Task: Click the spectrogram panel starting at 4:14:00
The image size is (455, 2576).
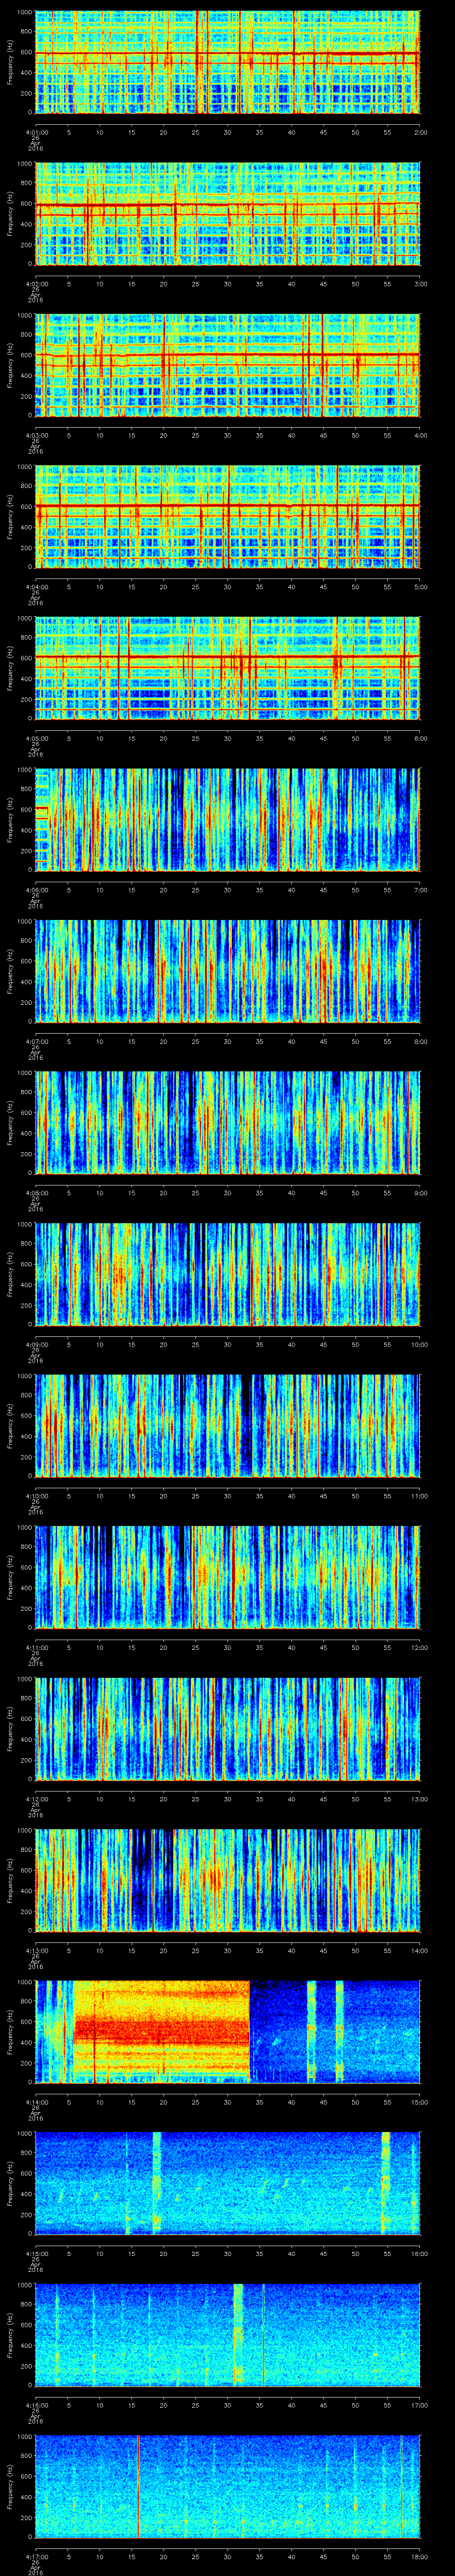Action: 227,2033
